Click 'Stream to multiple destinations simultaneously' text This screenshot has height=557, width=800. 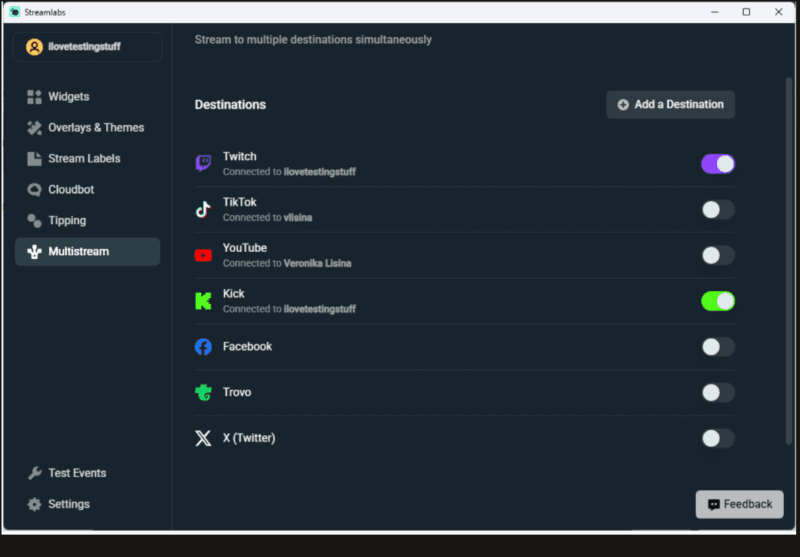pos(313,40)
